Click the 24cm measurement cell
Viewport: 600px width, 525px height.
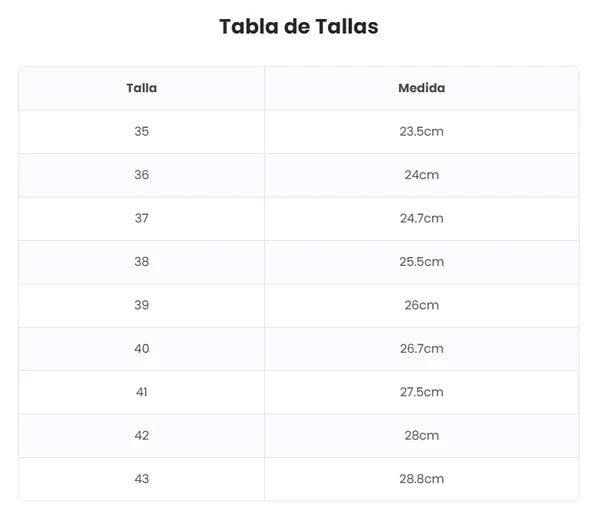point(421,175)
